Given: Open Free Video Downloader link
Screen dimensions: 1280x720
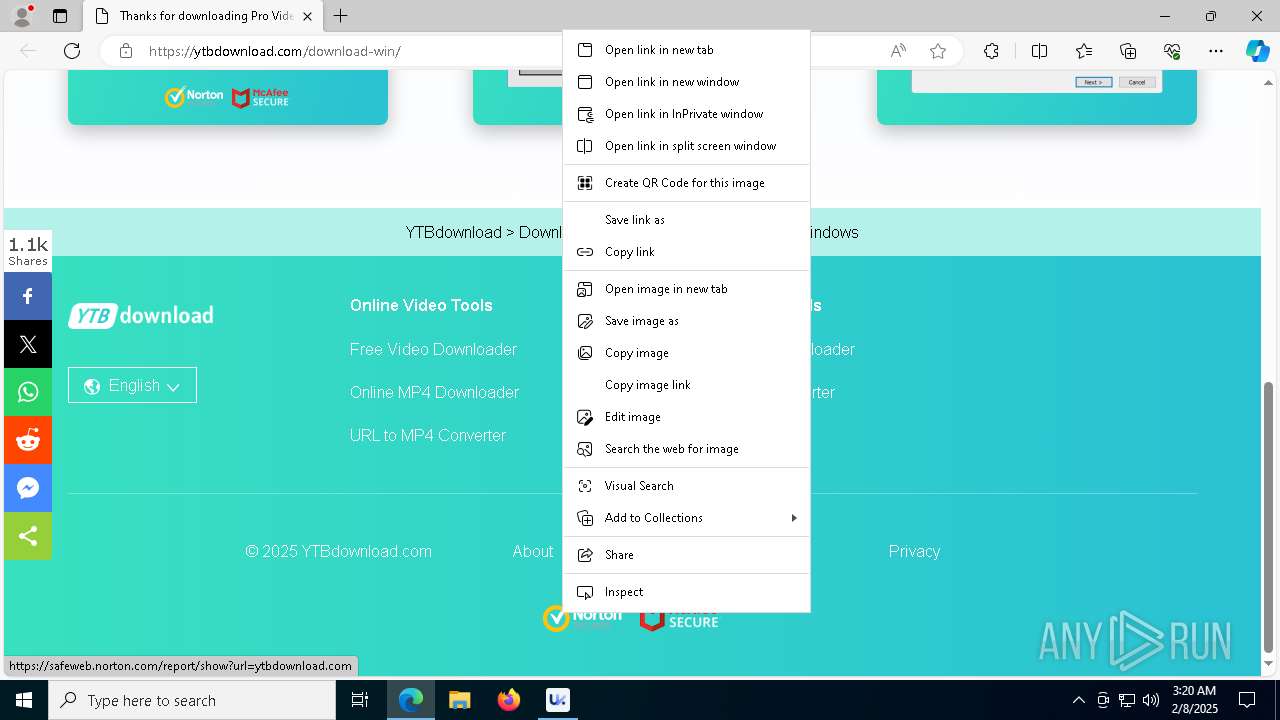Looking at the screenshot, I should [433, 349].
